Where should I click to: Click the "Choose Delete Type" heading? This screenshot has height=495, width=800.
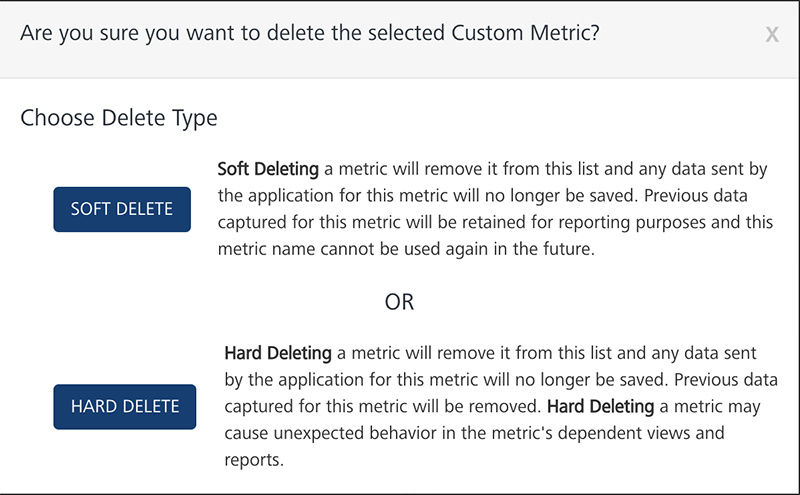[119, 118]
